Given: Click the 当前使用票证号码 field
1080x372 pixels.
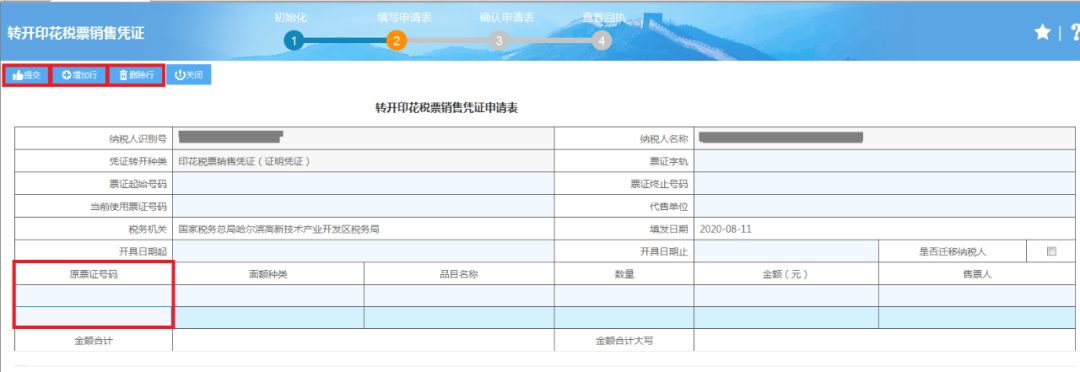Looking at the screenshot, I should click(363, 207).
